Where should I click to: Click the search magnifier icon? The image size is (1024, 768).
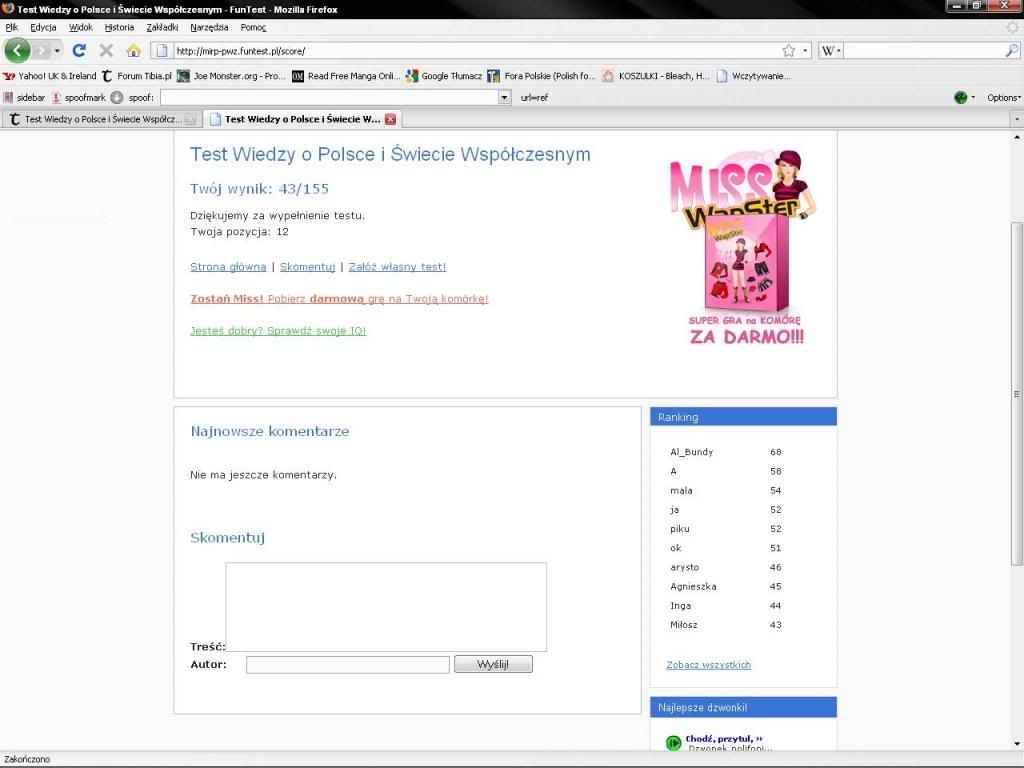click(1012, 50)
